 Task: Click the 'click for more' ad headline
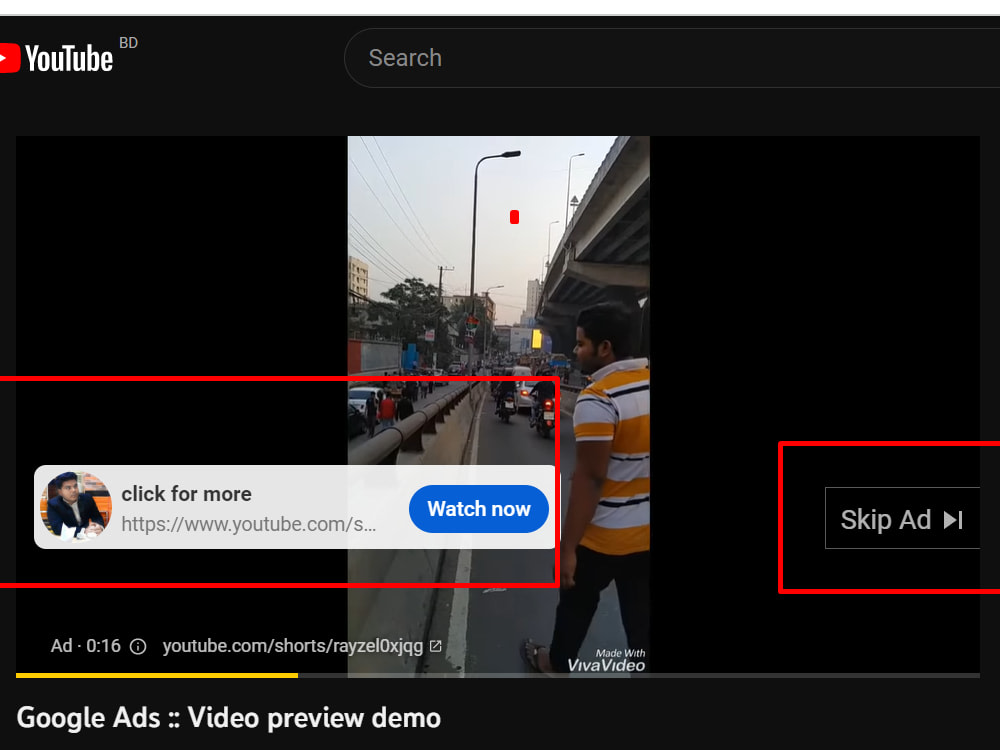186,494
